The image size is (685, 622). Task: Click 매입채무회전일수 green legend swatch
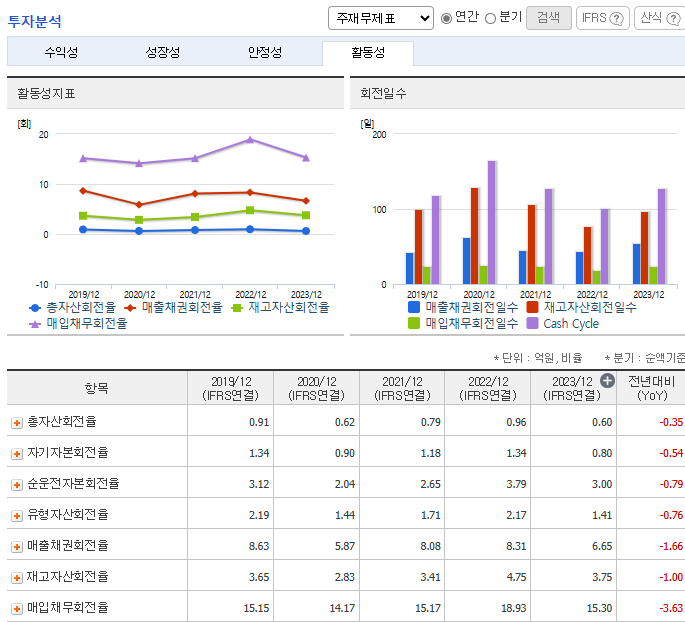414,323
